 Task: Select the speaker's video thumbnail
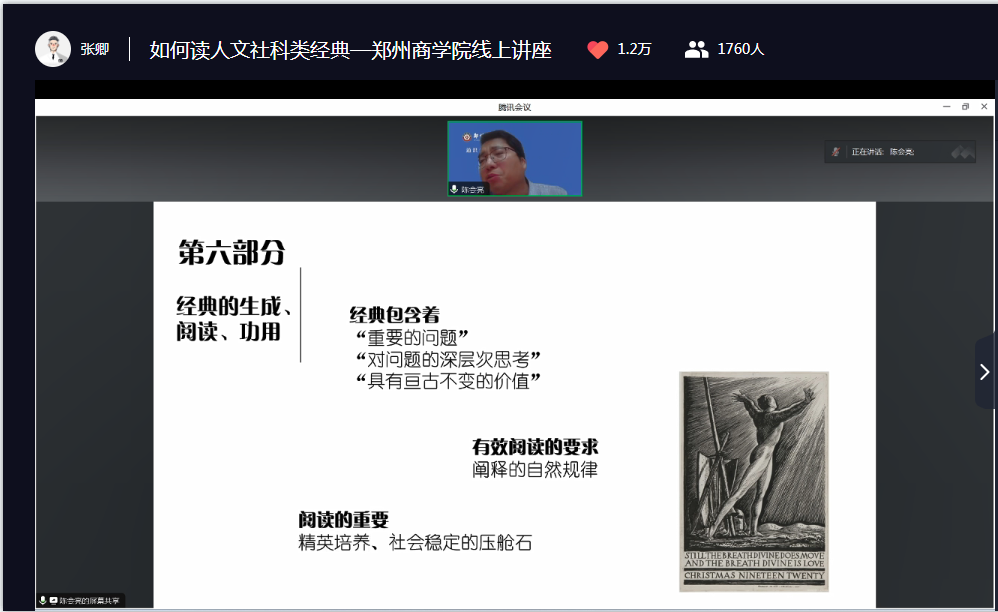click(x=514, y=158)
